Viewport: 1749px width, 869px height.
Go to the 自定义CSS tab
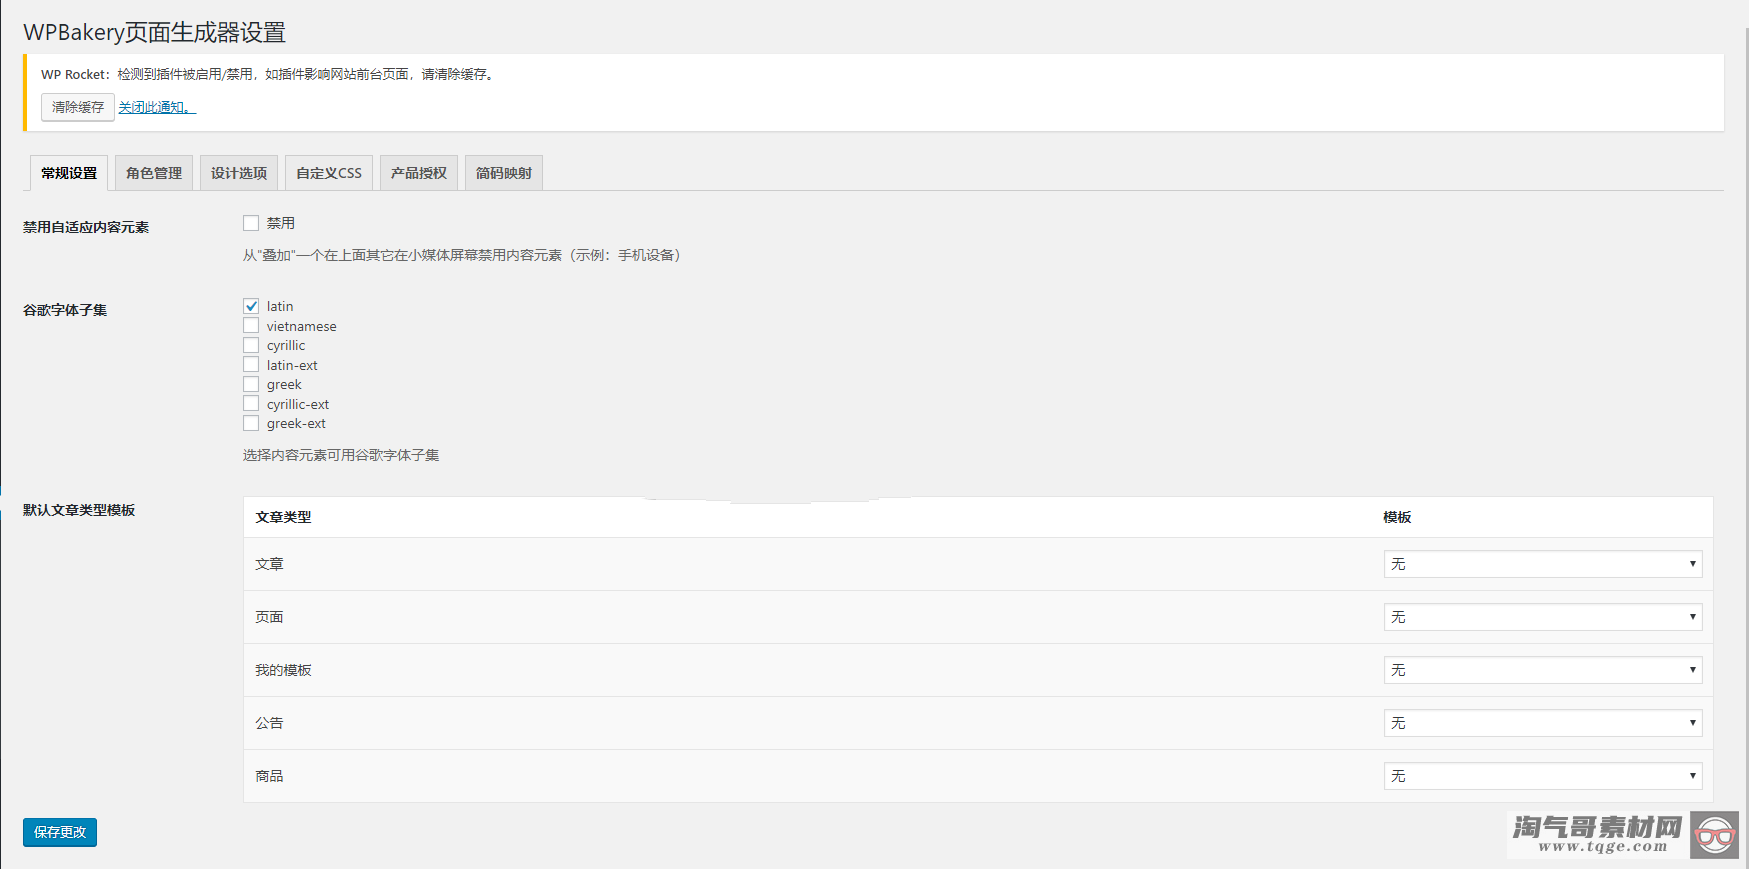pos(329,173)
